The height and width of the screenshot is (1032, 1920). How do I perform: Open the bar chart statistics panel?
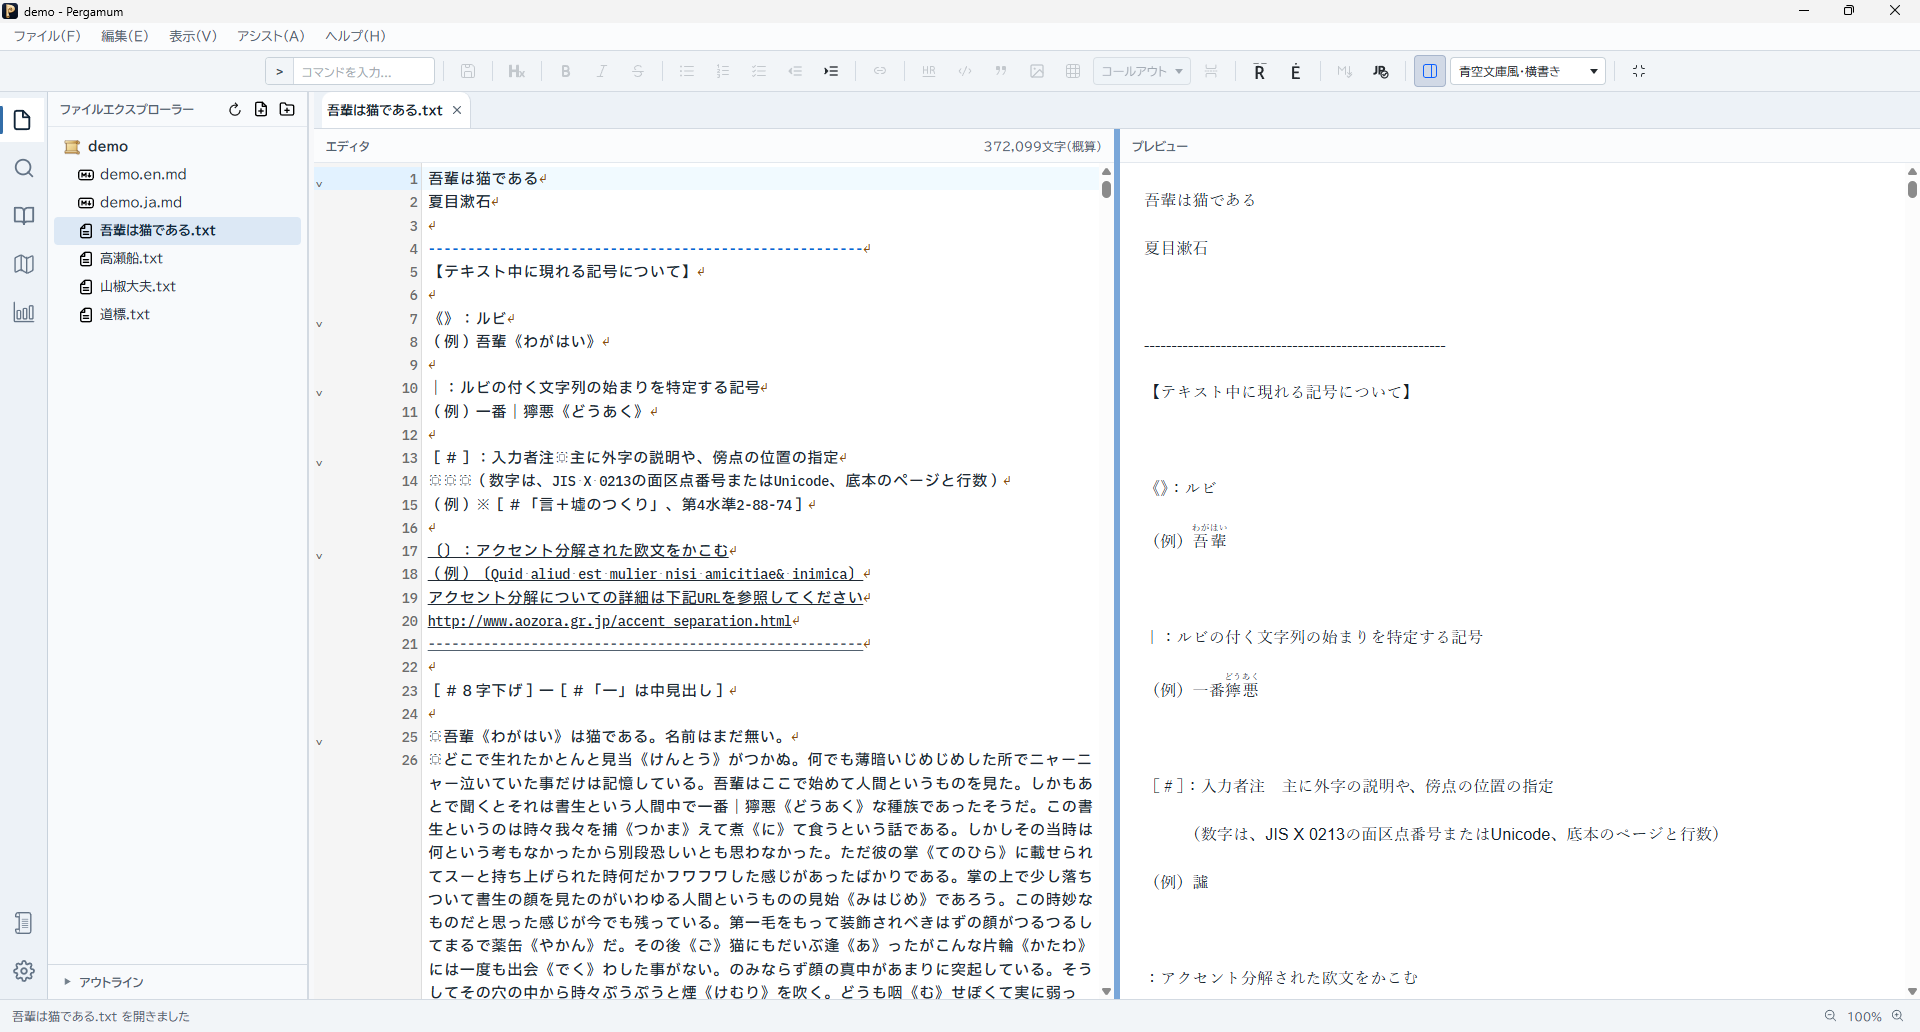point(24,312)
